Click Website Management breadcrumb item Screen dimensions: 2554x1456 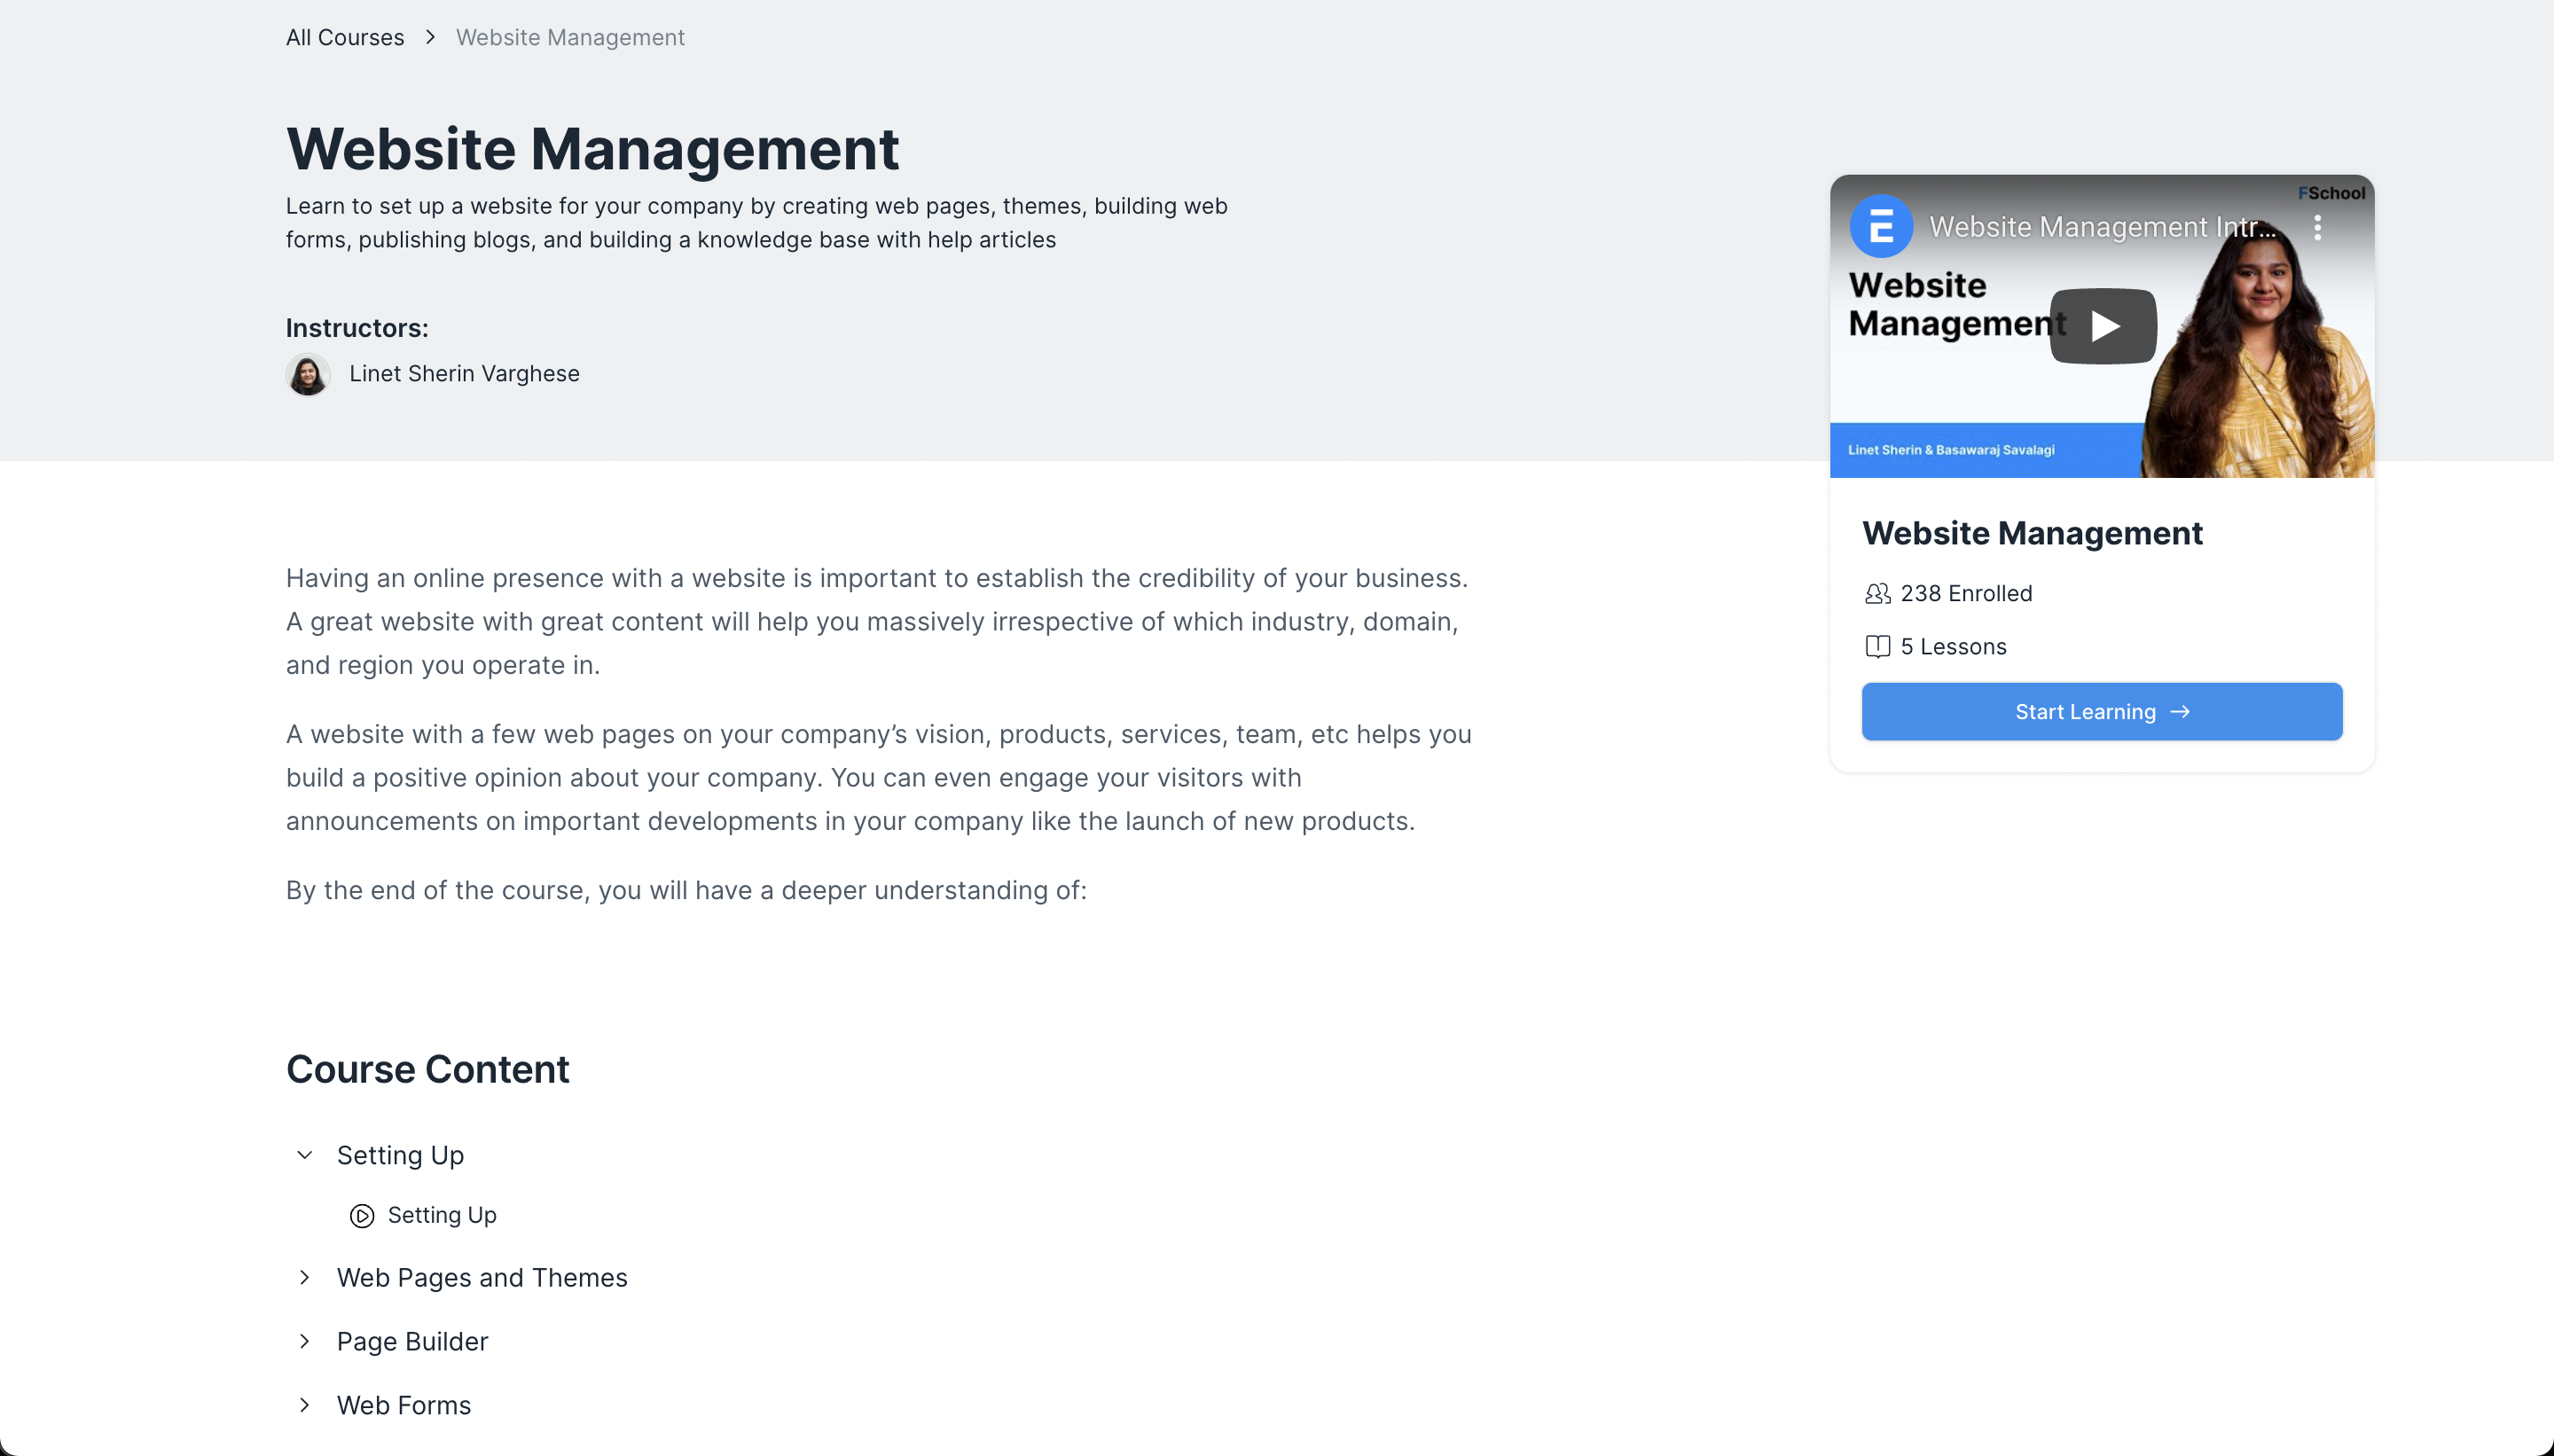(570, 37)
